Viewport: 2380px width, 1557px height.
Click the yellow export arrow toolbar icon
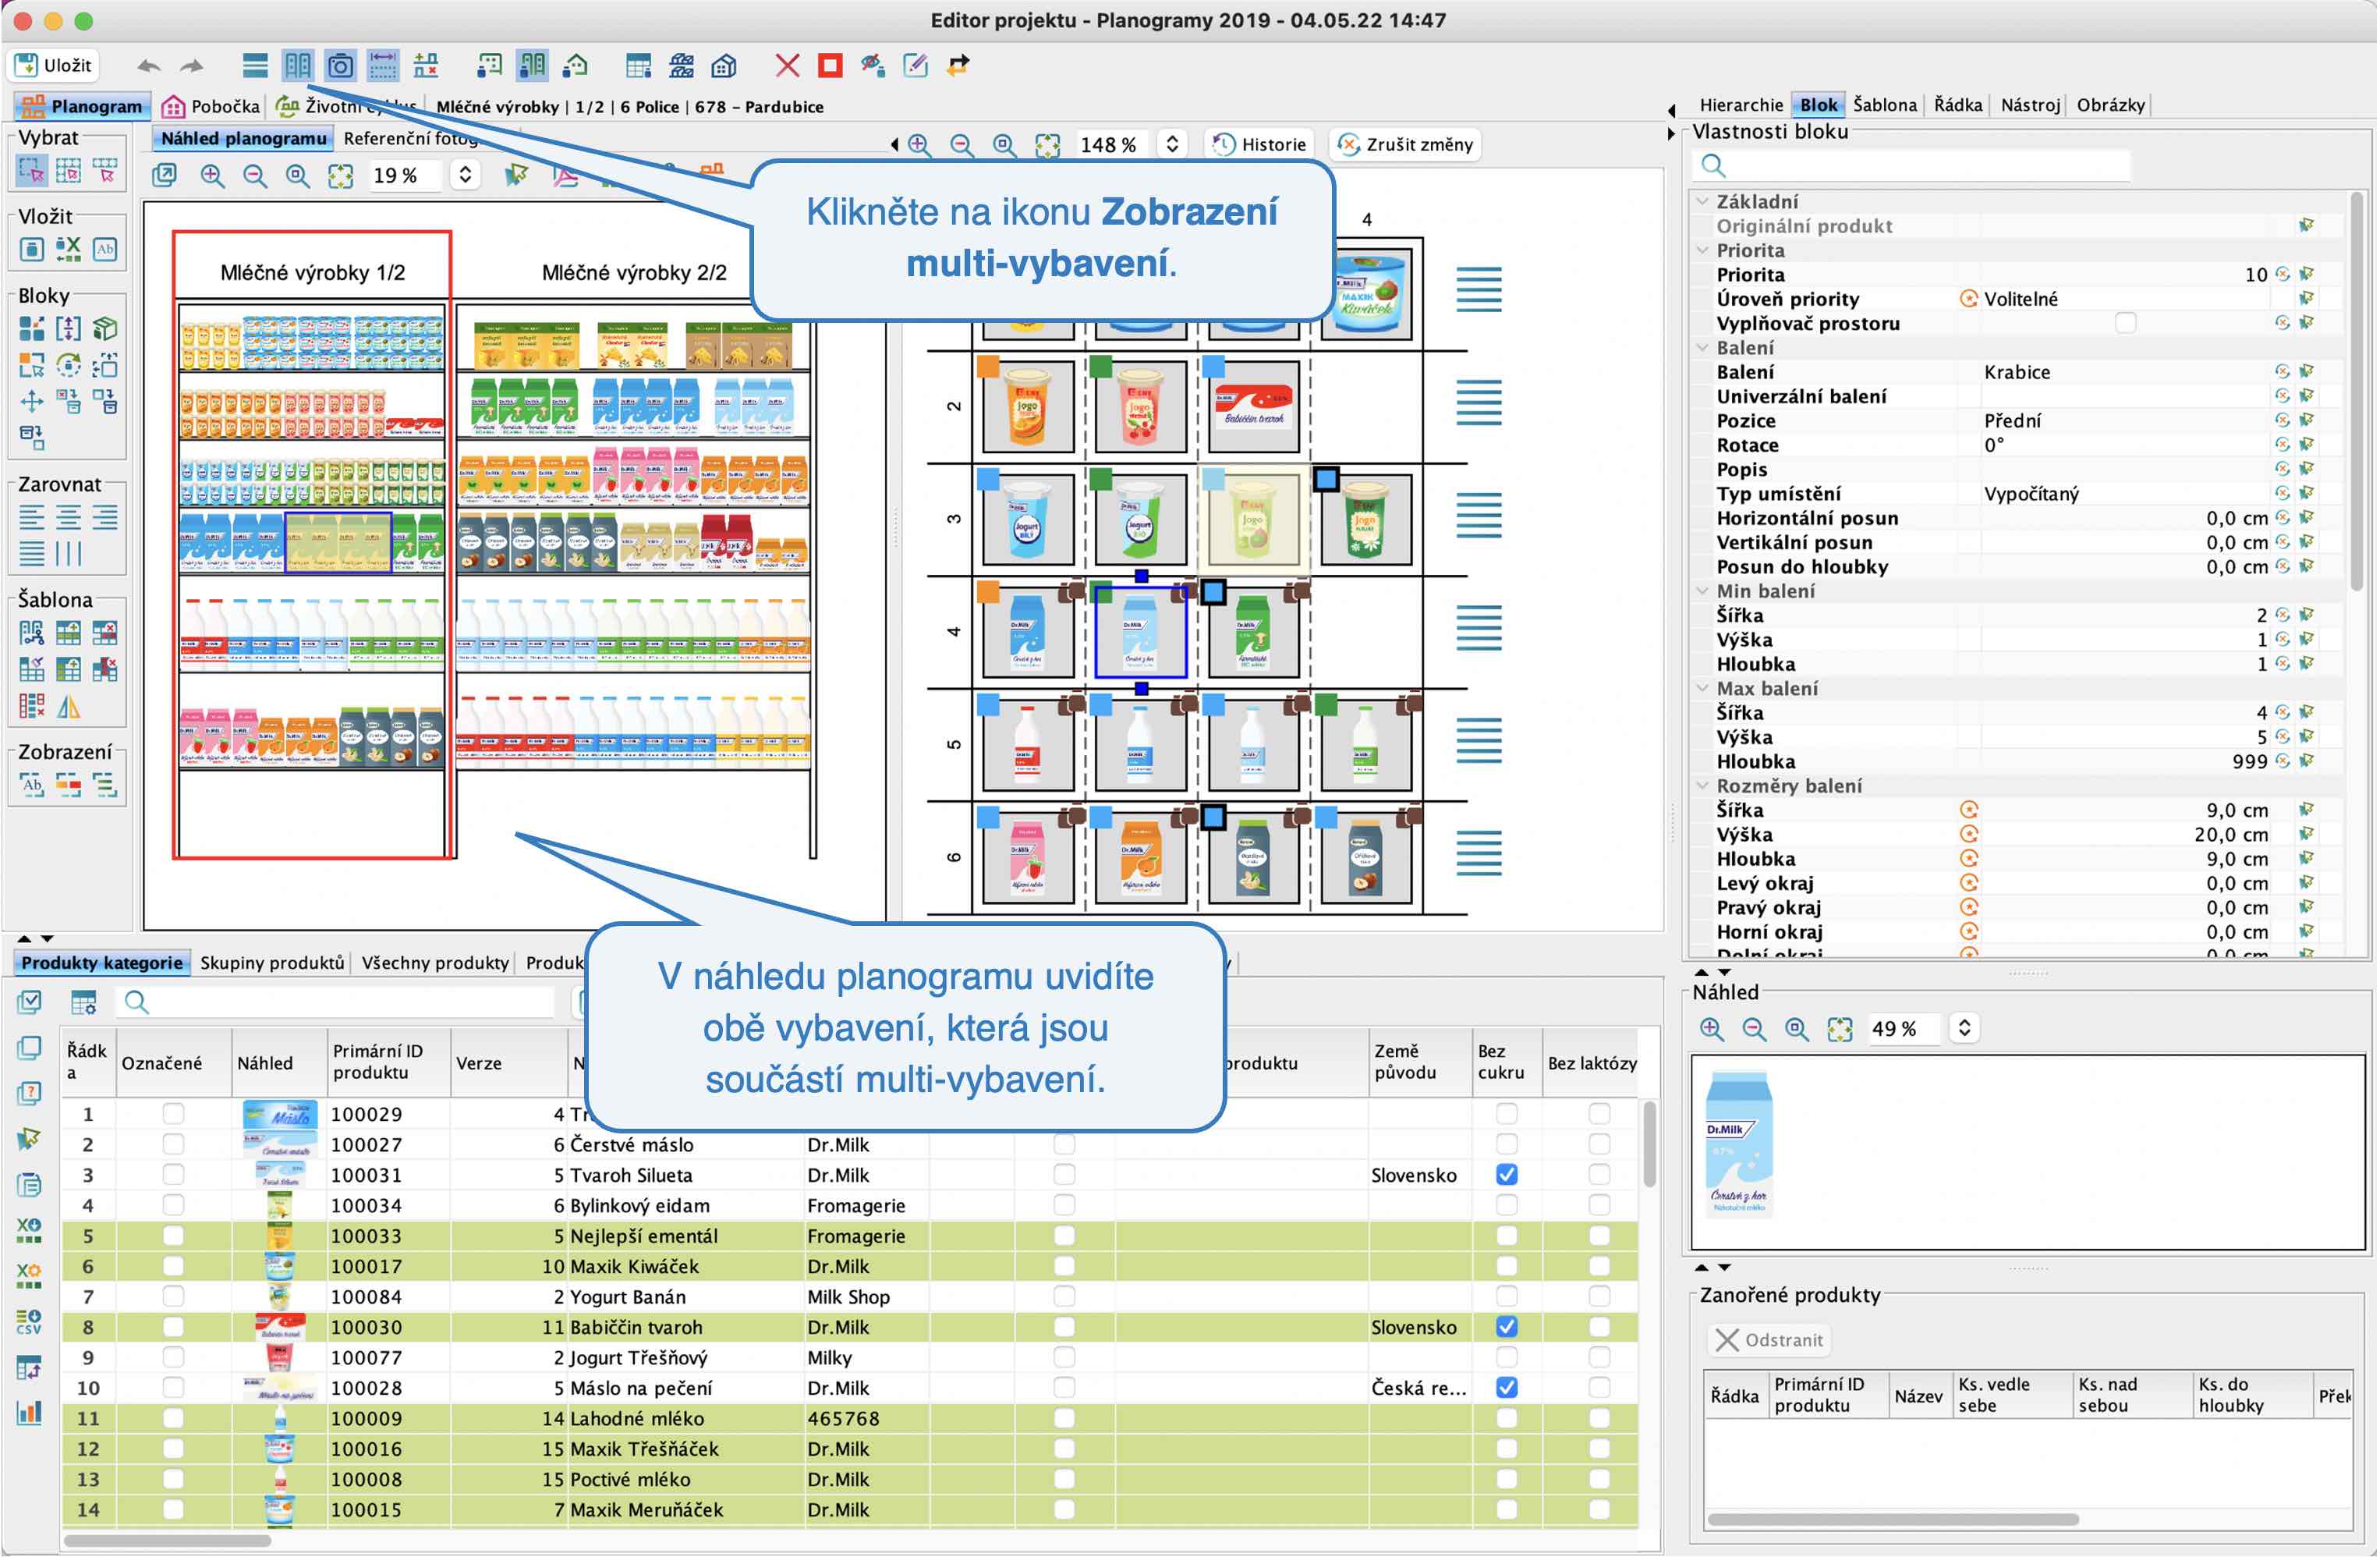tap(957, 66)
